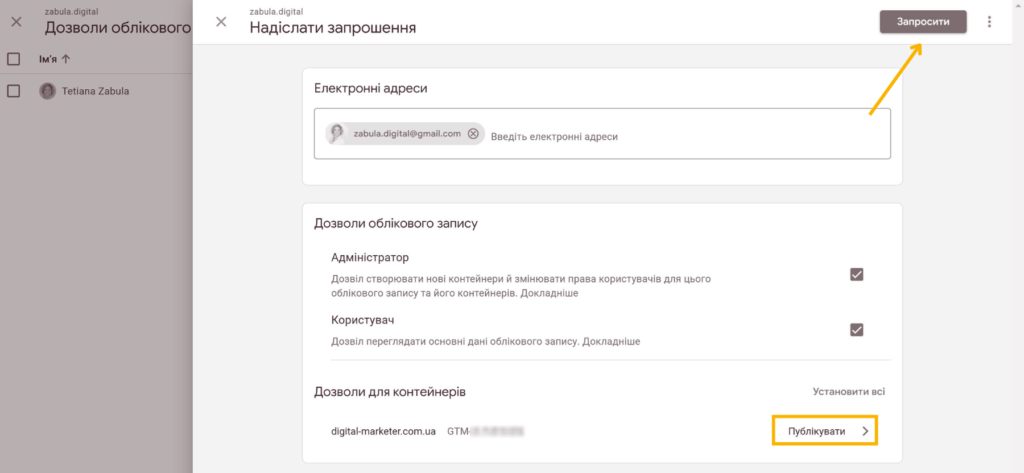Click the blurred GTM container ID

pyautogui.click(x=487, y=432)
